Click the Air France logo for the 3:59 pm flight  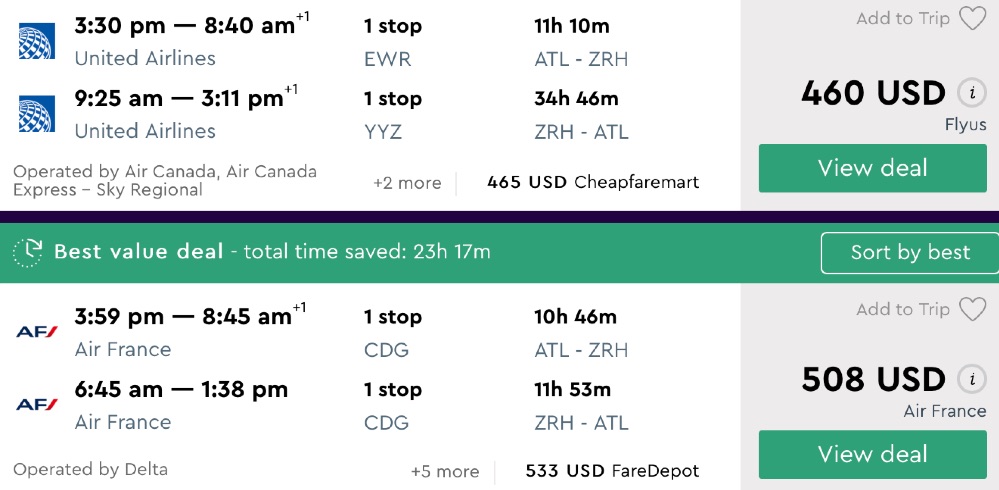(37, 332)
